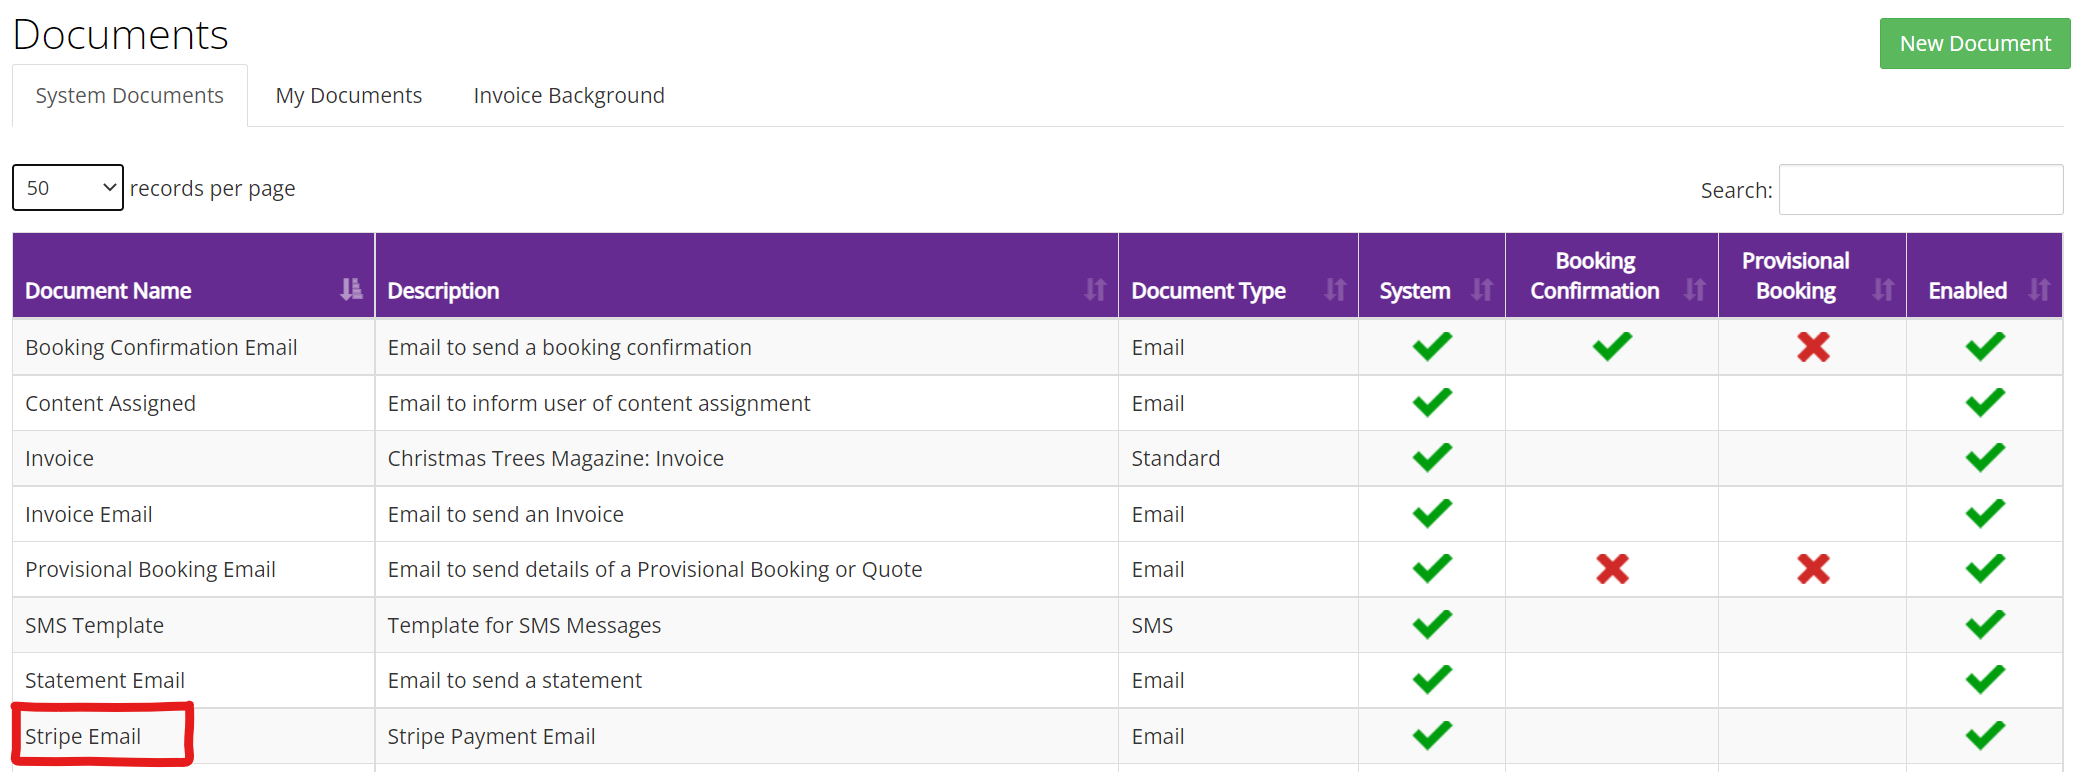Open Invoice Email document
Image resolution: width=2076 pixels, height=772 pixels.
click(x=89, y=514)
